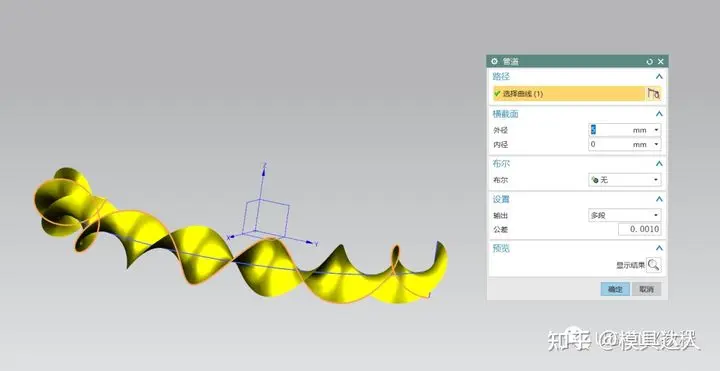Collapse the 布尔 section

click(659, 163)
